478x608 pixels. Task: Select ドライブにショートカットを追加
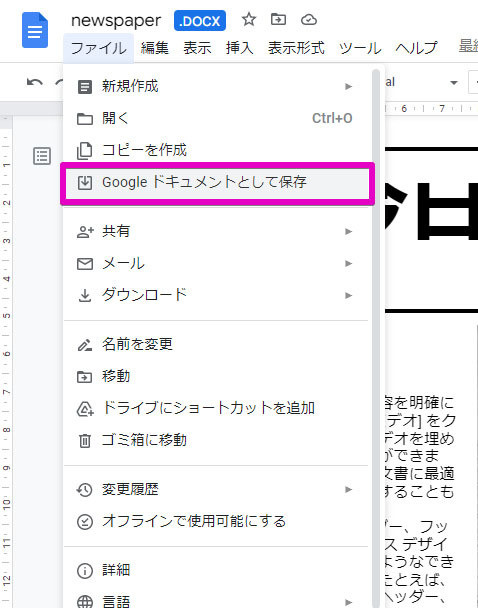216,408
